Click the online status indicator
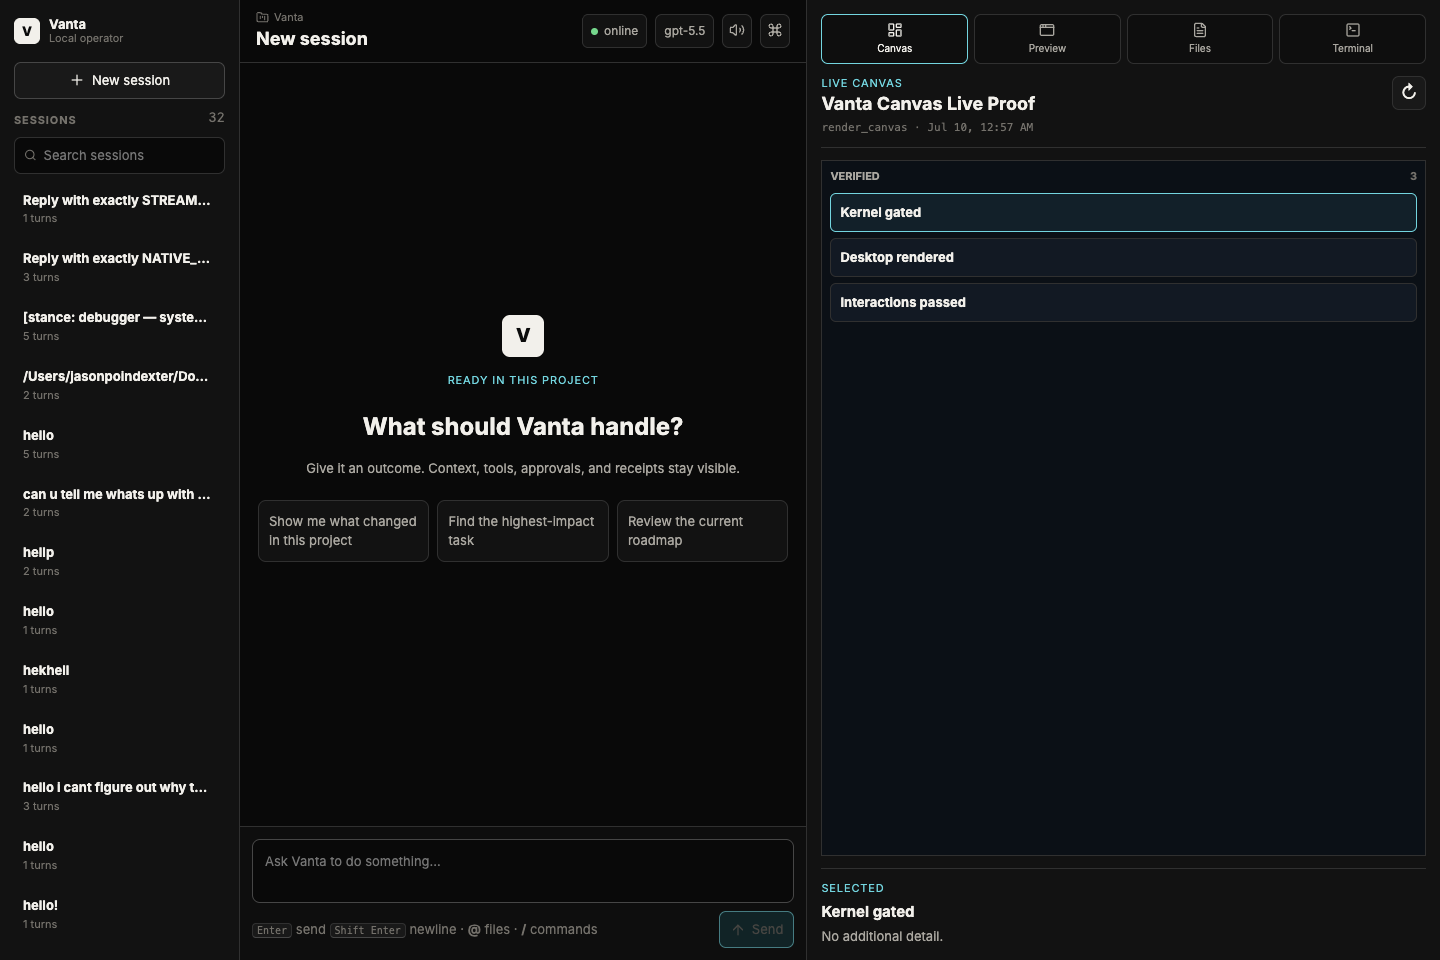 [614, 31]
